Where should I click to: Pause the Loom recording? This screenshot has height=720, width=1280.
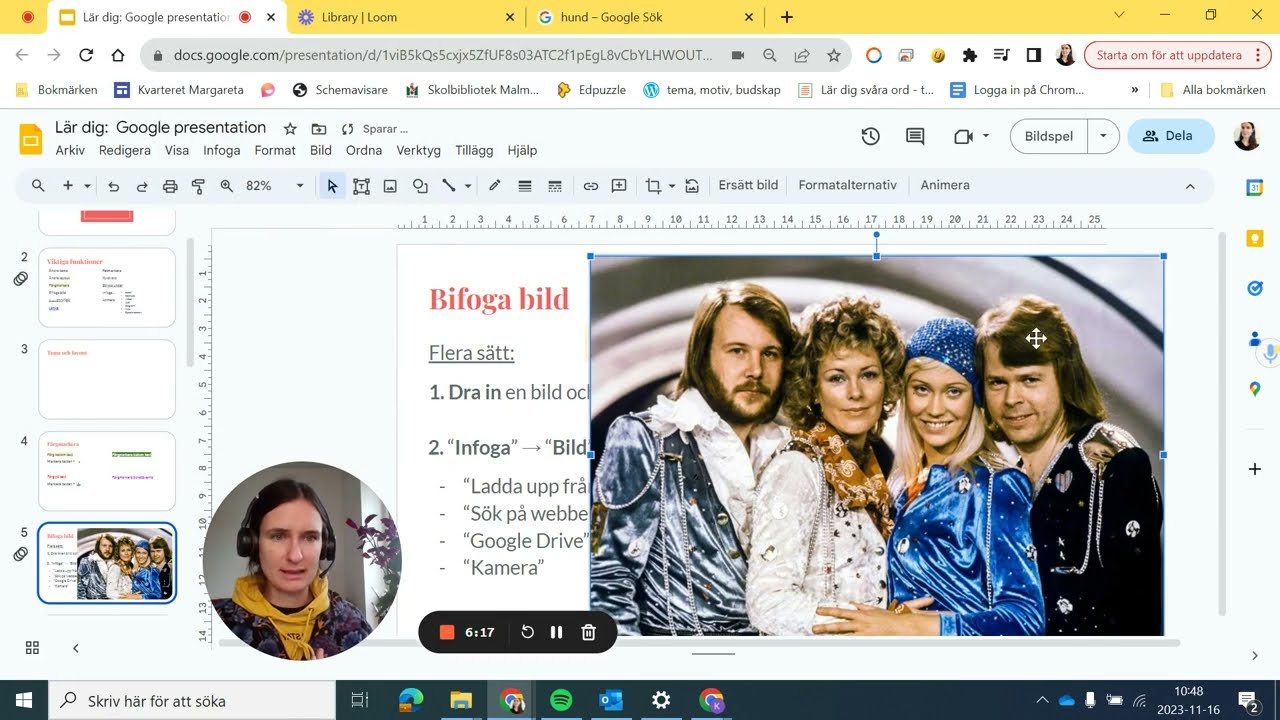(x=557, y=632)
